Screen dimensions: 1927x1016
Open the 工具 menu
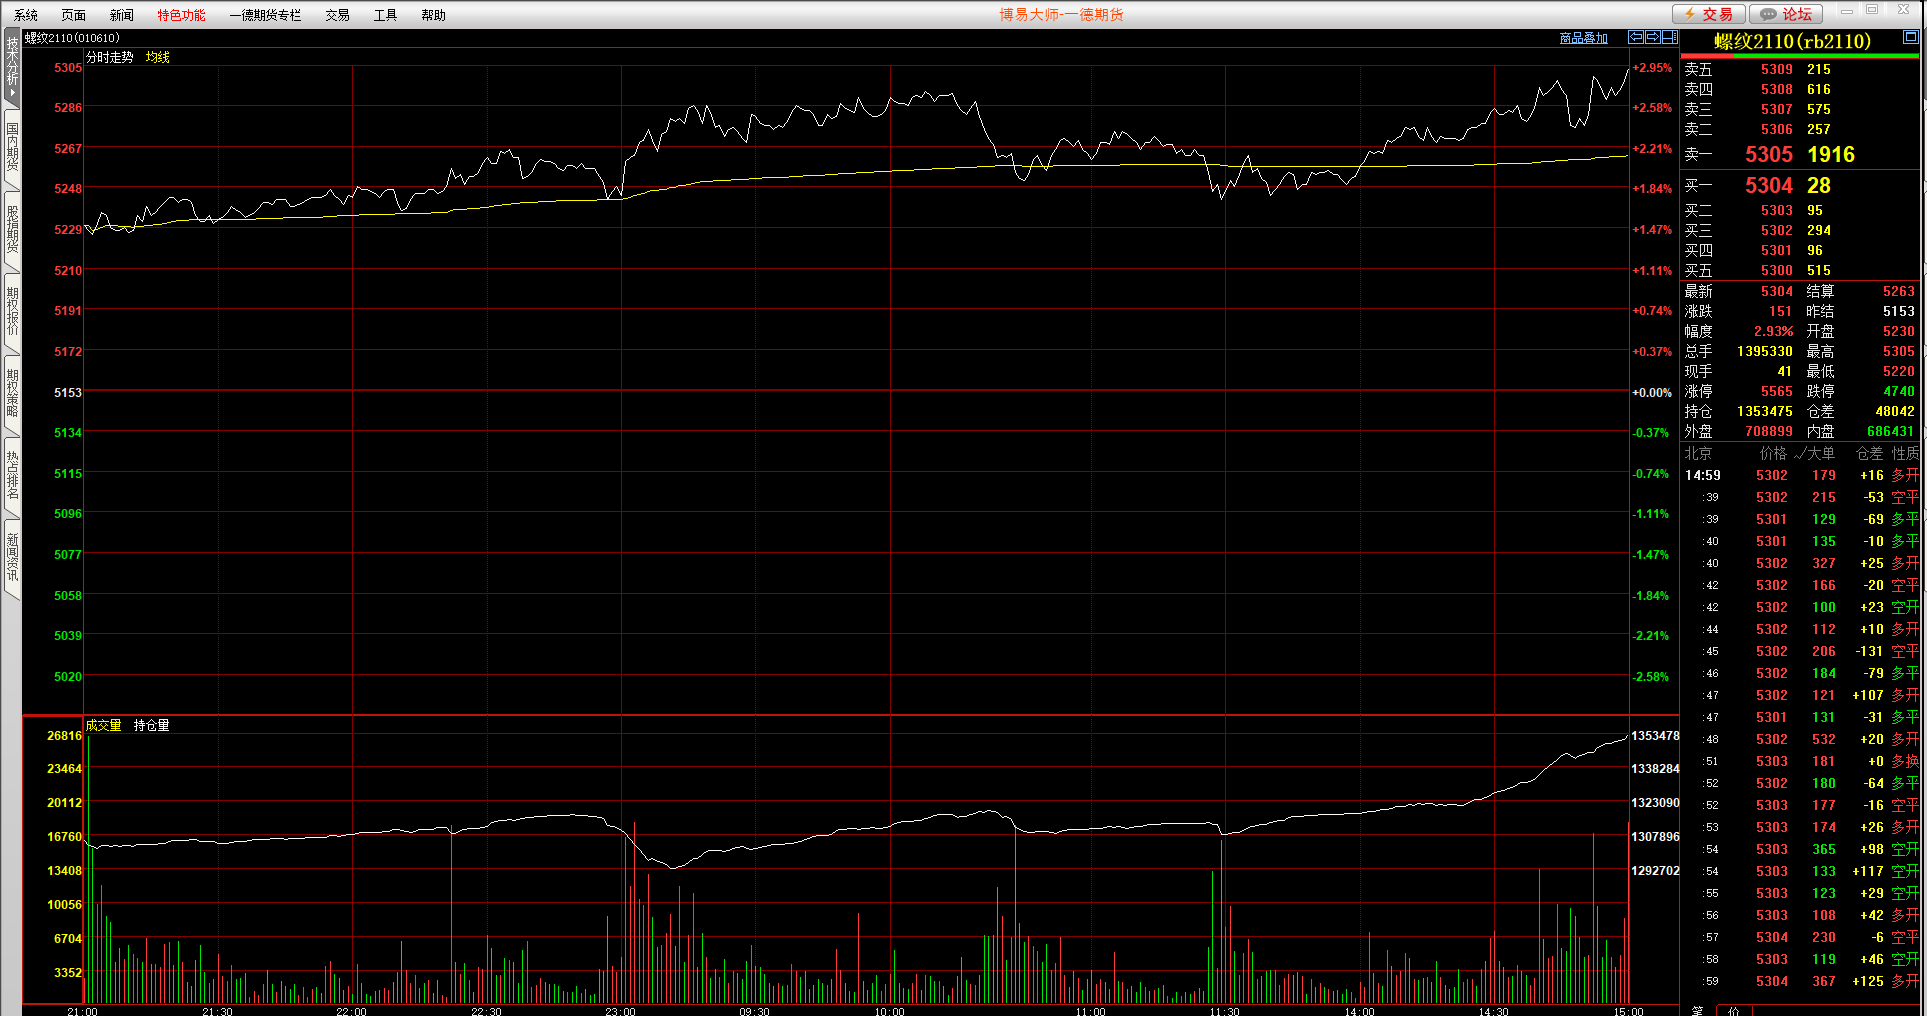[x=385, y=15]
